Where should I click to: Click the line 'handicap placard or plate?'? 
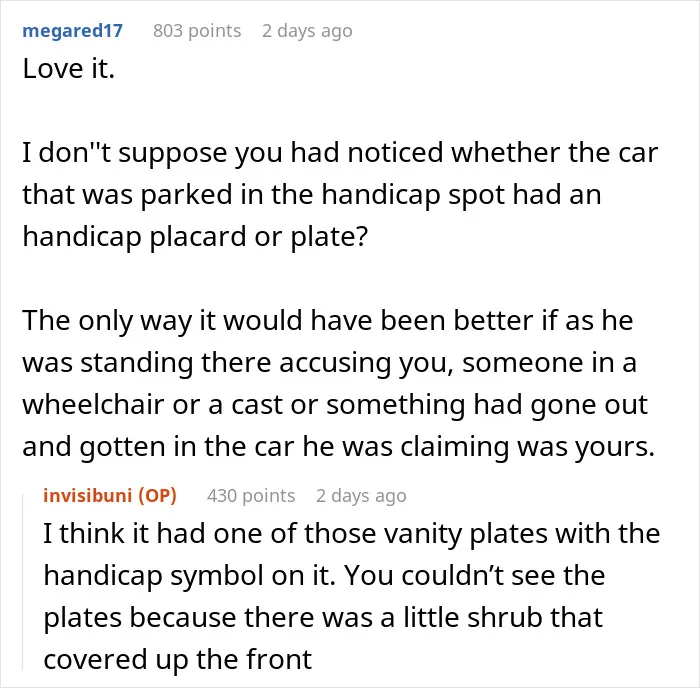pos(195,237)
